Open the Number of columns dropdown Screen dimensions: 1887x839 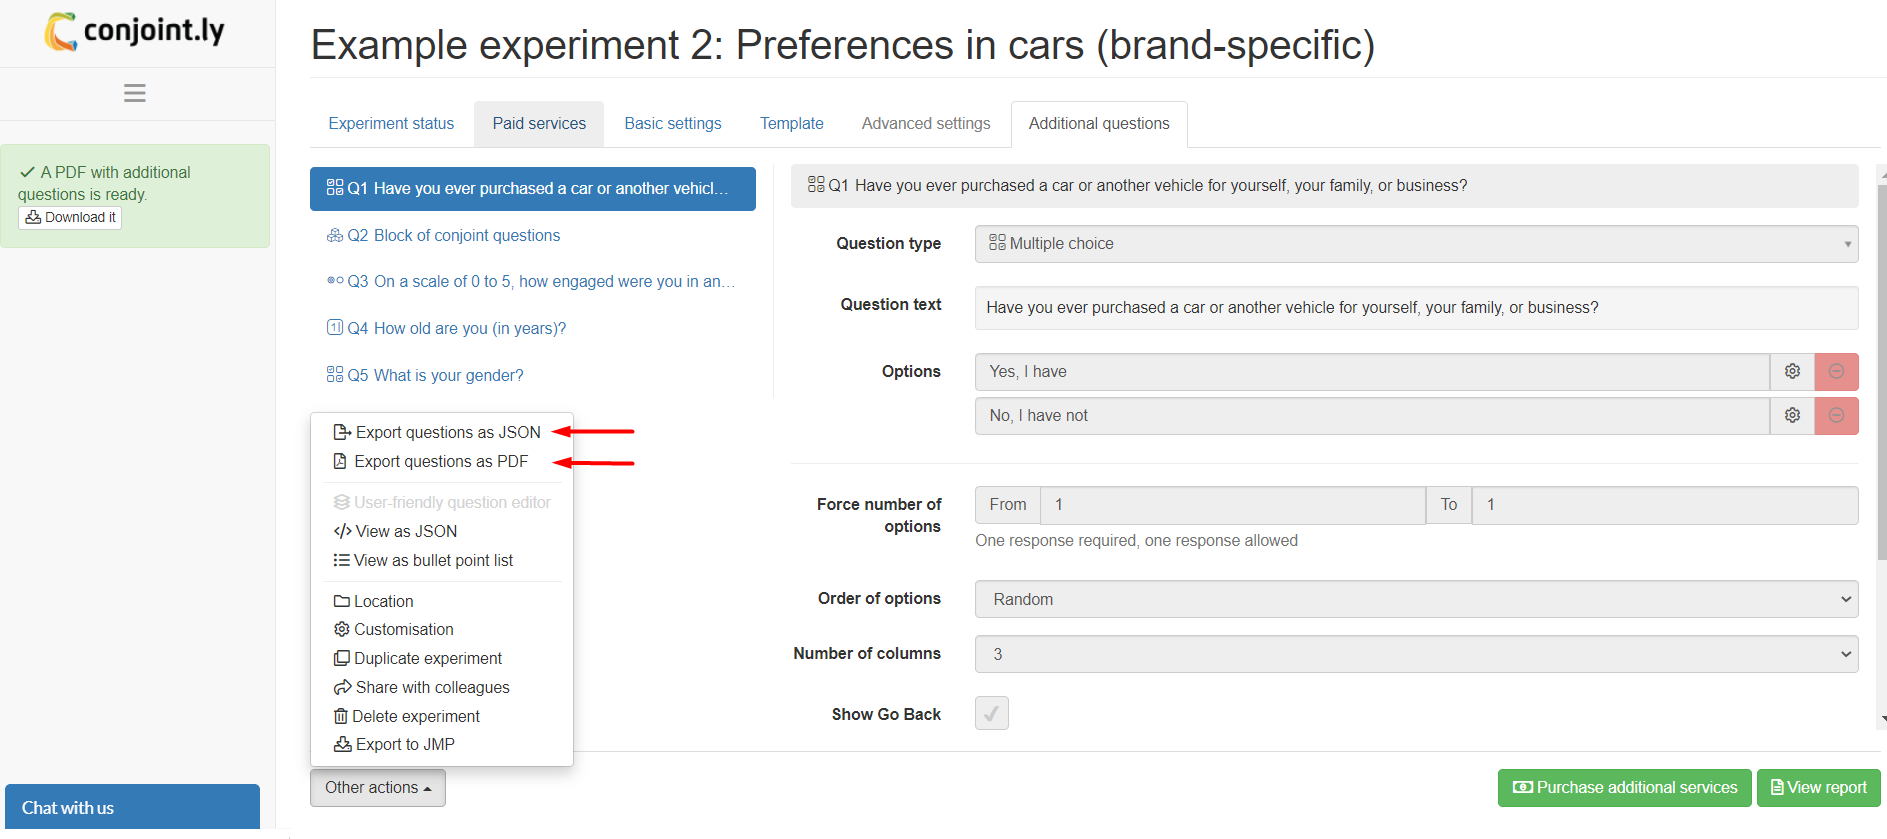pyautogui.click(x=1416, y=655)
